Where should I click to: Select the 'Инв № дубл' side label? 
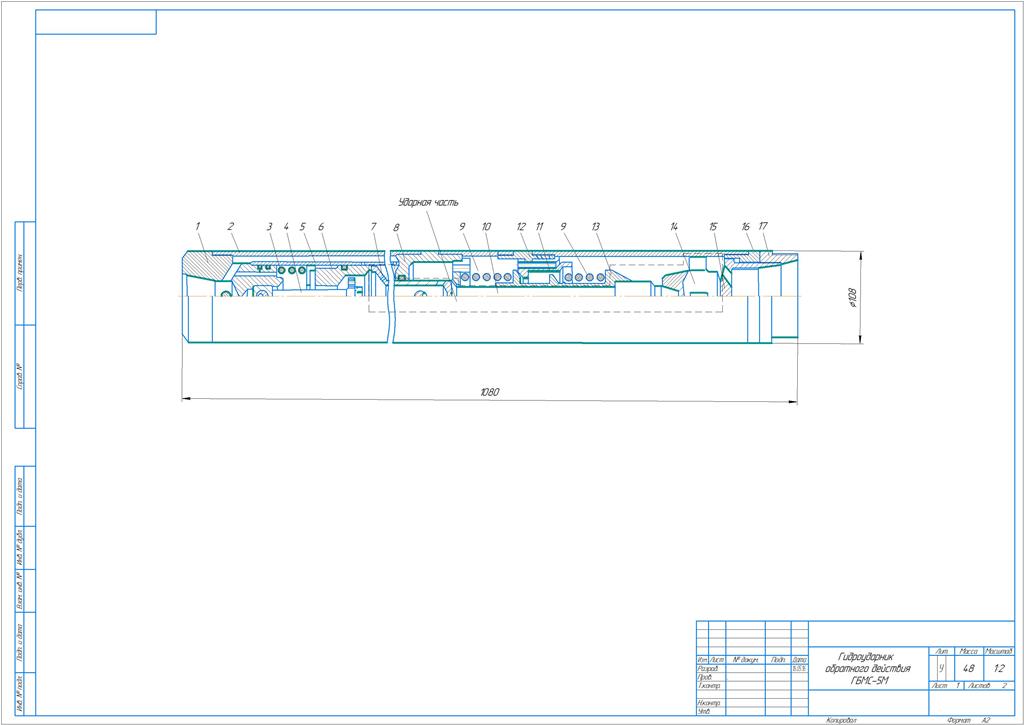(20, 547)
